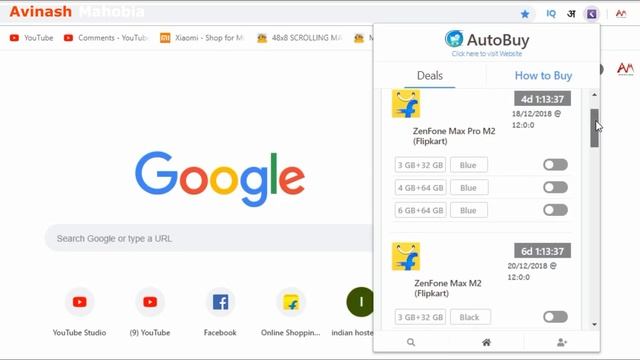Image resolution: width=640 pixels, height=360 pixels.
Task: Enable ZenFone Max Pro M2 4 GB+64 GB toggle
Action: 555,187
